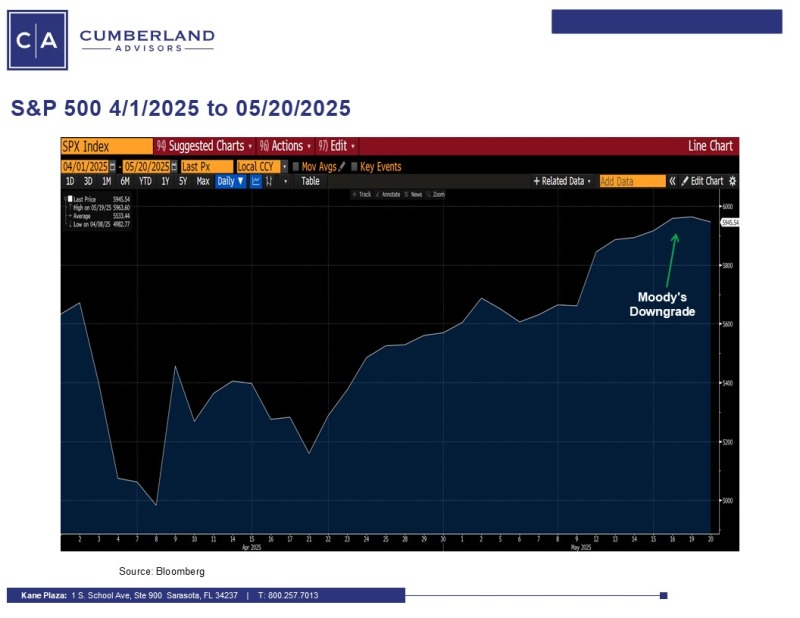Viewport: 800px width, 618px height.
Task: Enable the Mov Avgs checkbox
Action: click(295, 167)
